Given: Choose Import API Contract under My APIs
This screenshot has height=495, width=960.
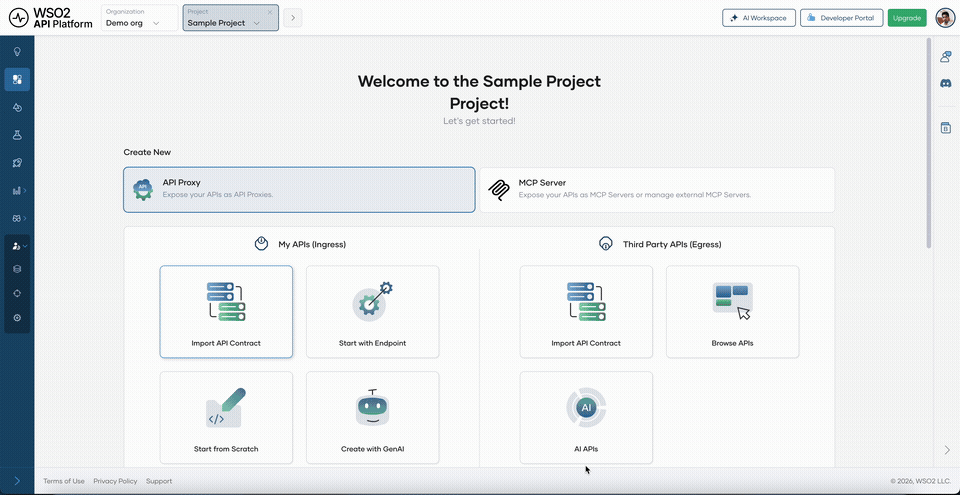Looking at the screenshot, I should coord(226,311).
